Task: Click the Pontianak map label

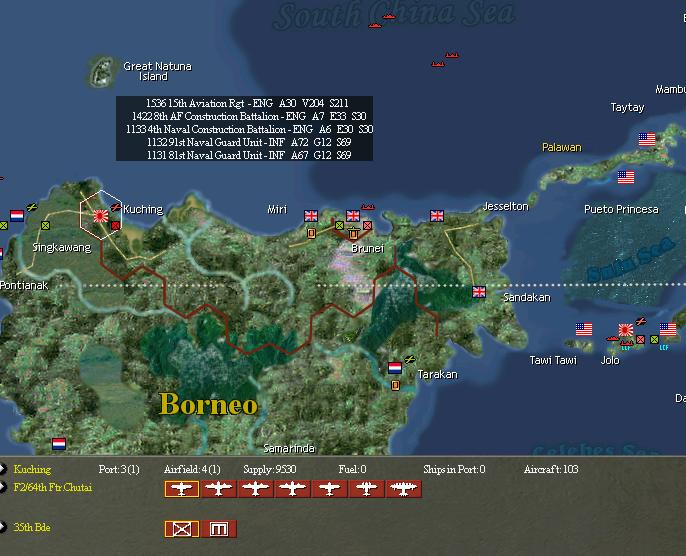Action: coord(24,286)
